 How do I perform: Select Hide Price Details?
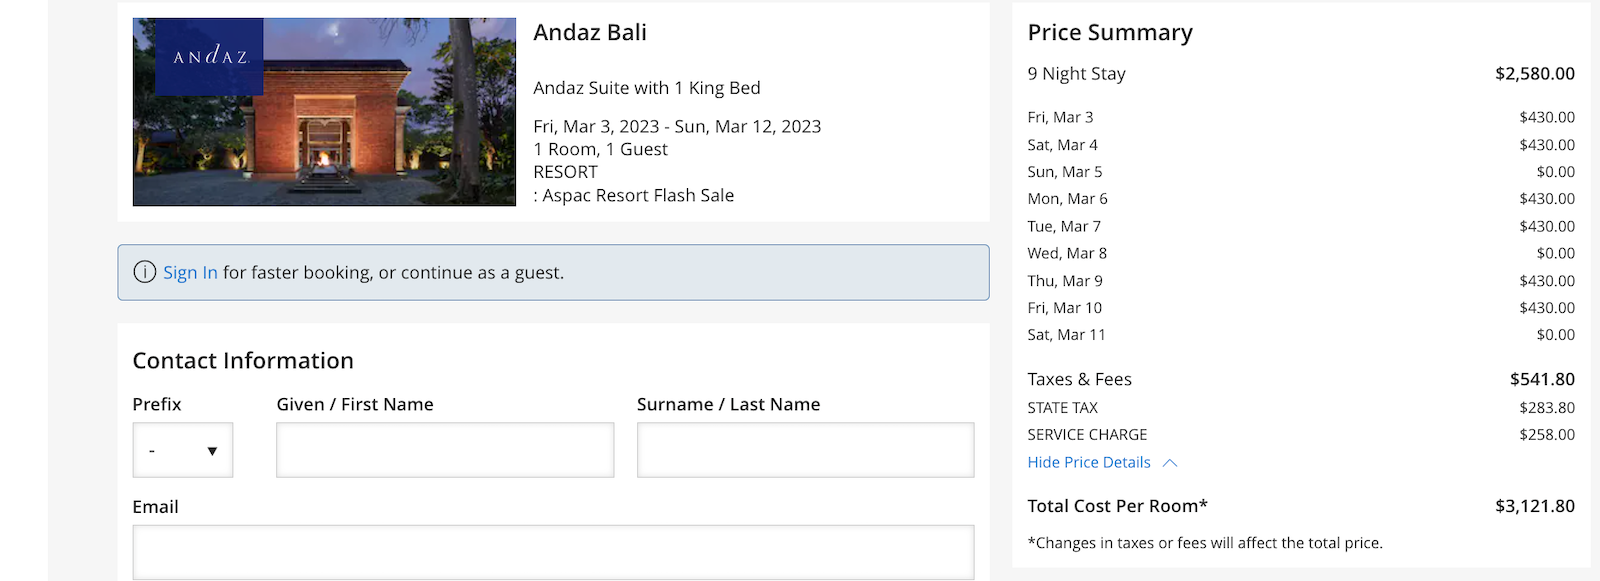click(x=1088, y=462)
